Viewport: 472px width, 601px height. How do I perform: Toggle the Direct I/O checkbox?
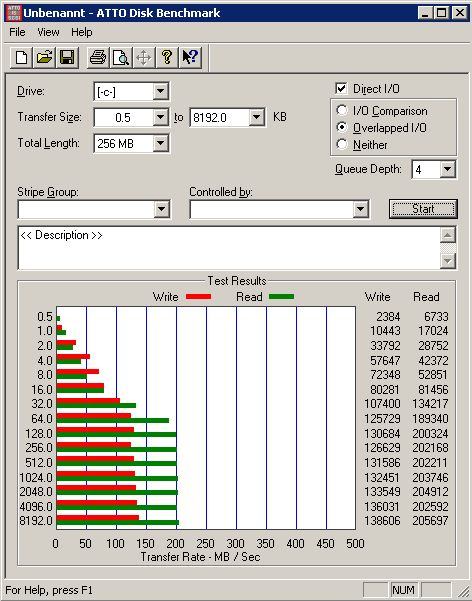(x=341, y=89)
